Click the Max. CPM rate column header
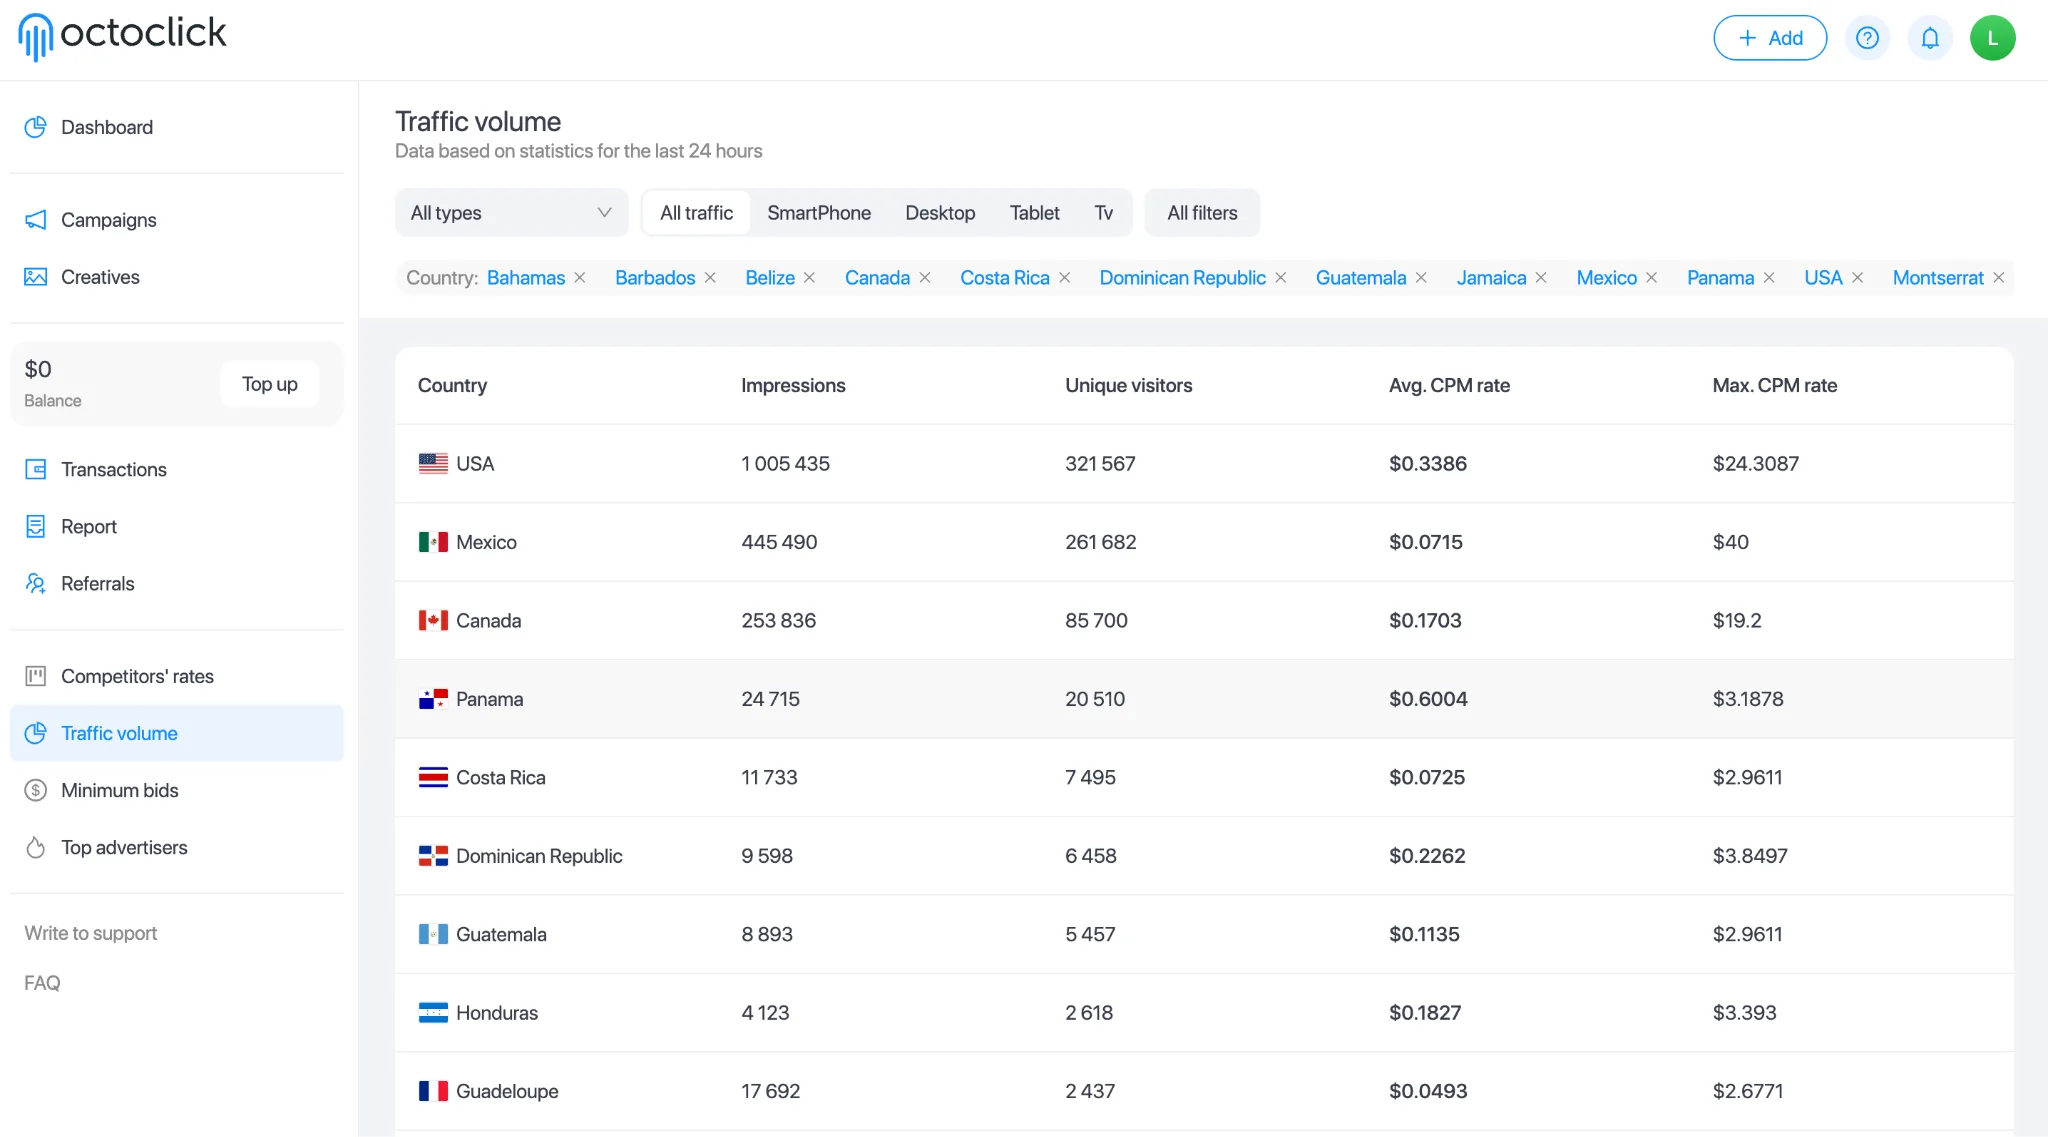Screen dimensions: 2048x1137 [x=1775, y=386]
